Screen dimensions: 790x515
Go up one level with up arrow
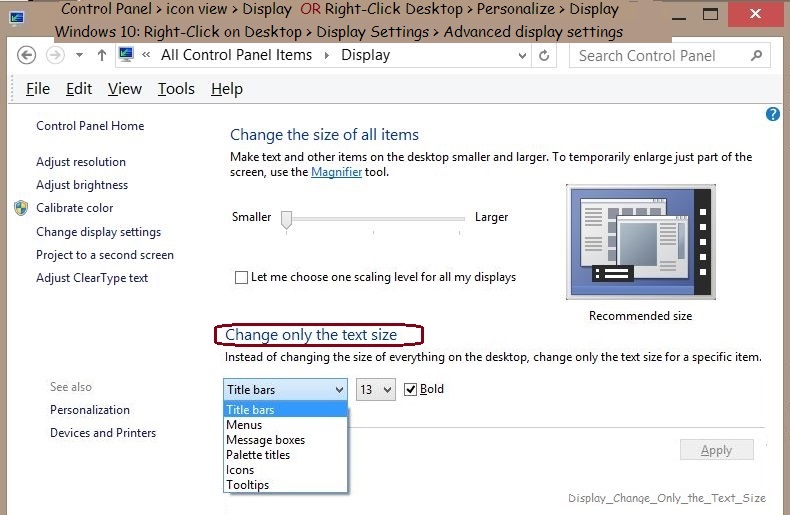[x=102, y=55]
